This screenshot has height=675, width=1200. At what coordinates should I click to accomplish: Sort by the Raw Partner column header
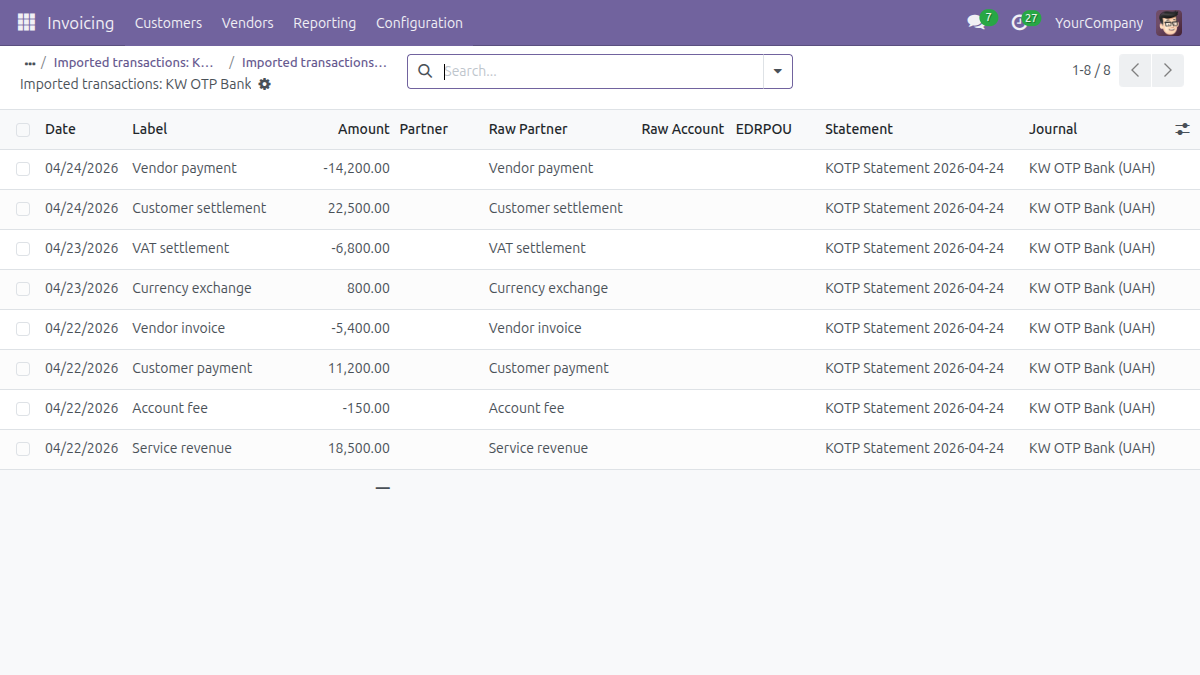(x=528, y=129)
